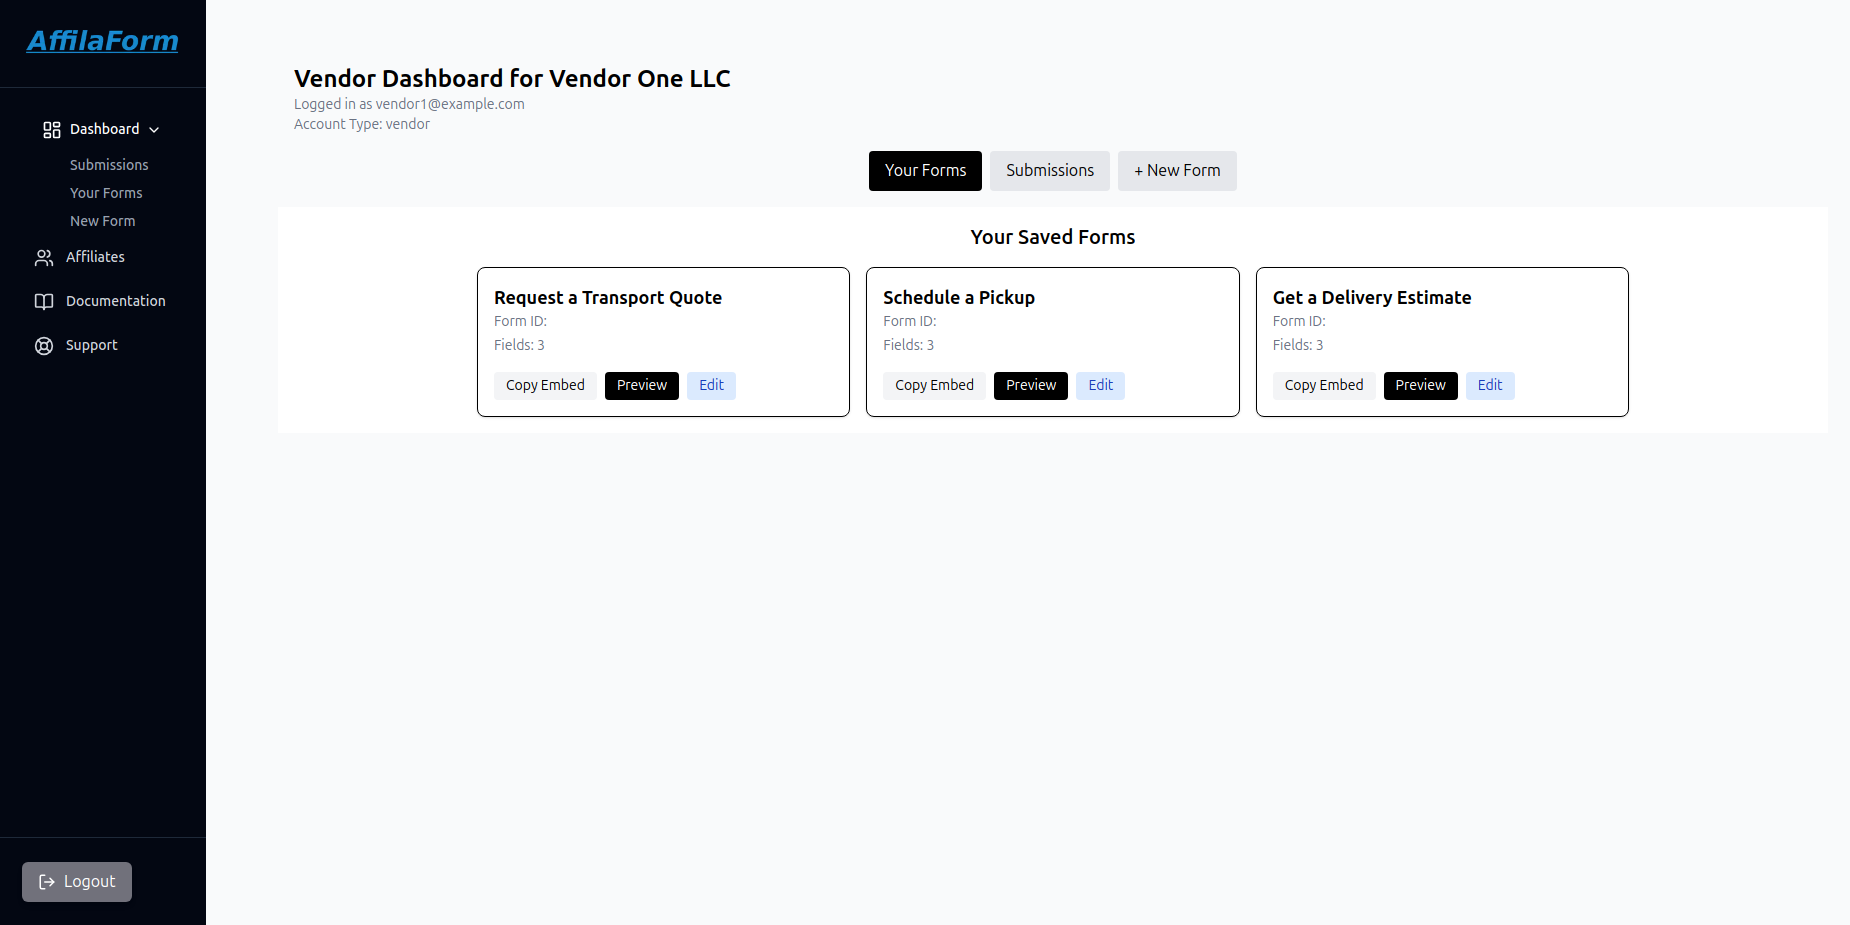The image size is (1850, 925).
Task: Log out using the Logout button
Action: click(77, 882)
